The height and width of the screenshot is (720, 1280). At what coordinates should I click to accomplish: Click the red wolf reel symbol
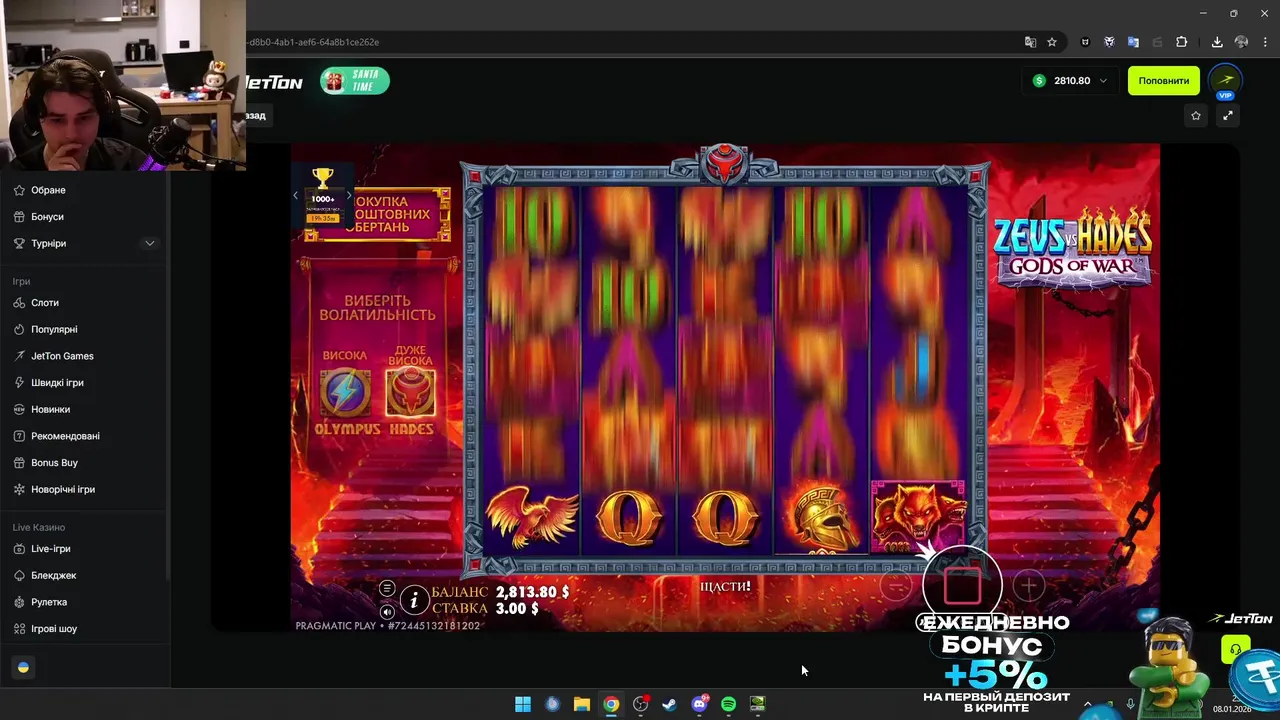click(x=918, y=516)
